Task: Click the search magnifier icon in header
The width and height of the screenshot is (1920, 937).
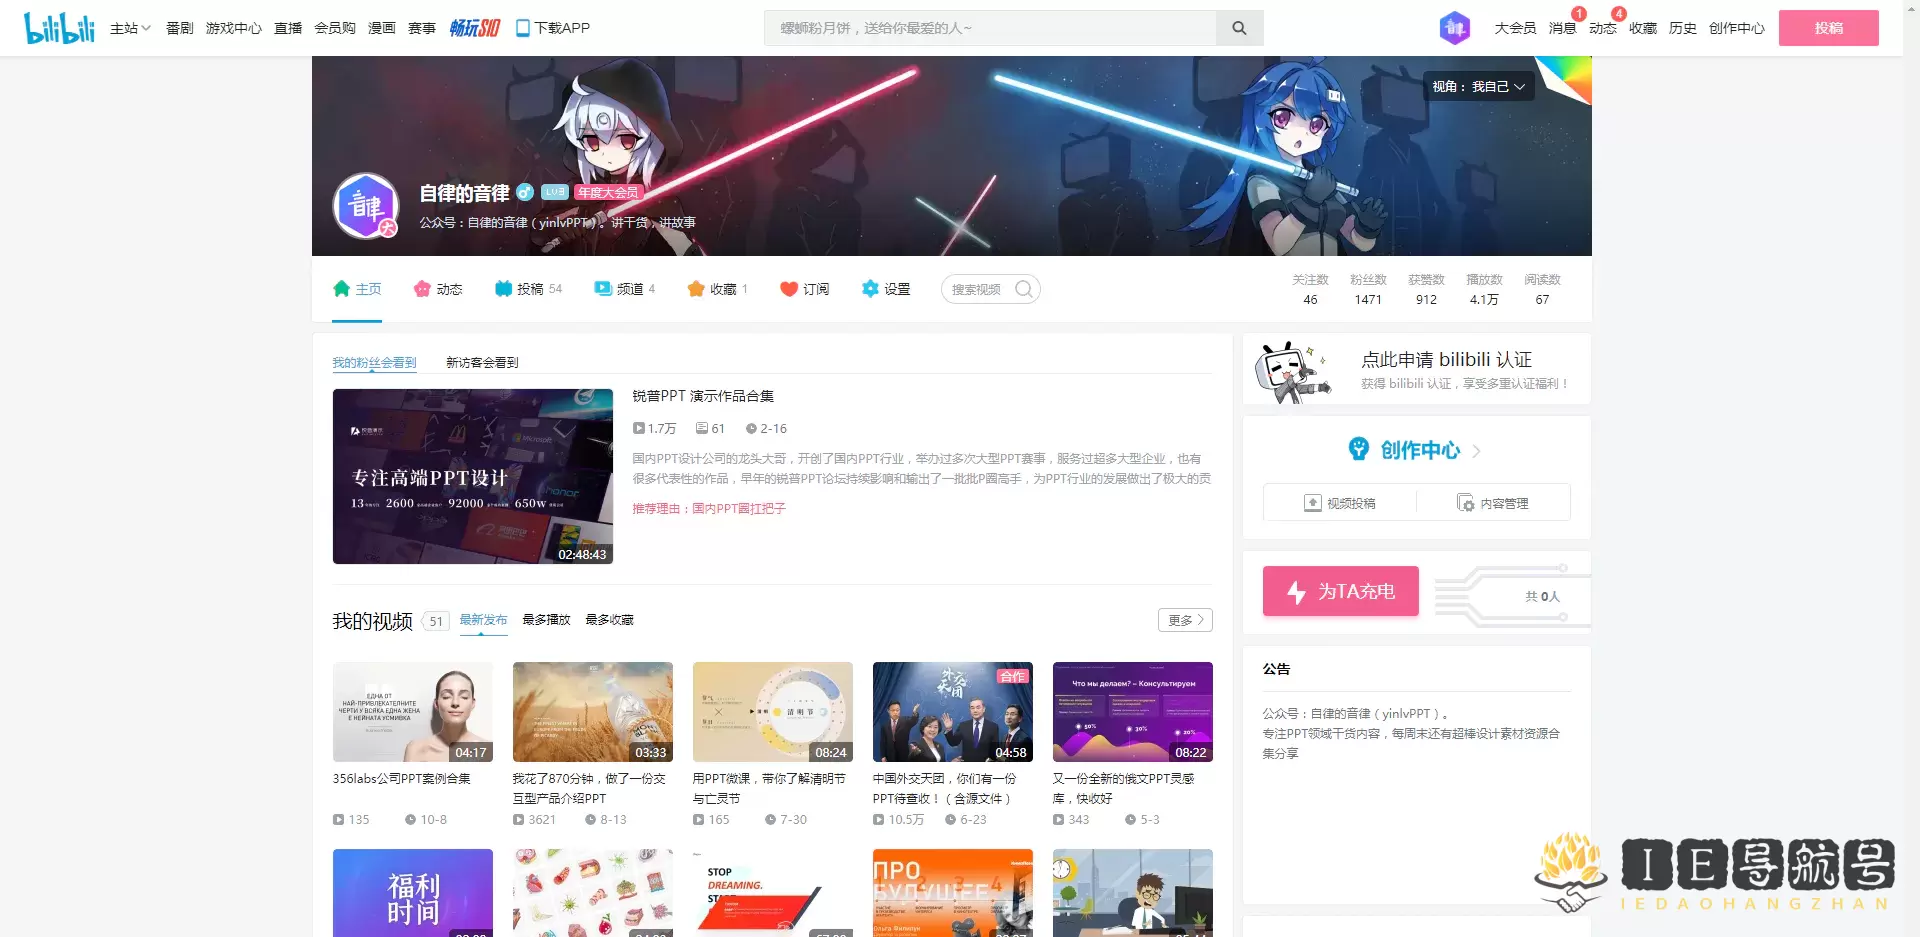Action: coord(1239,28)
